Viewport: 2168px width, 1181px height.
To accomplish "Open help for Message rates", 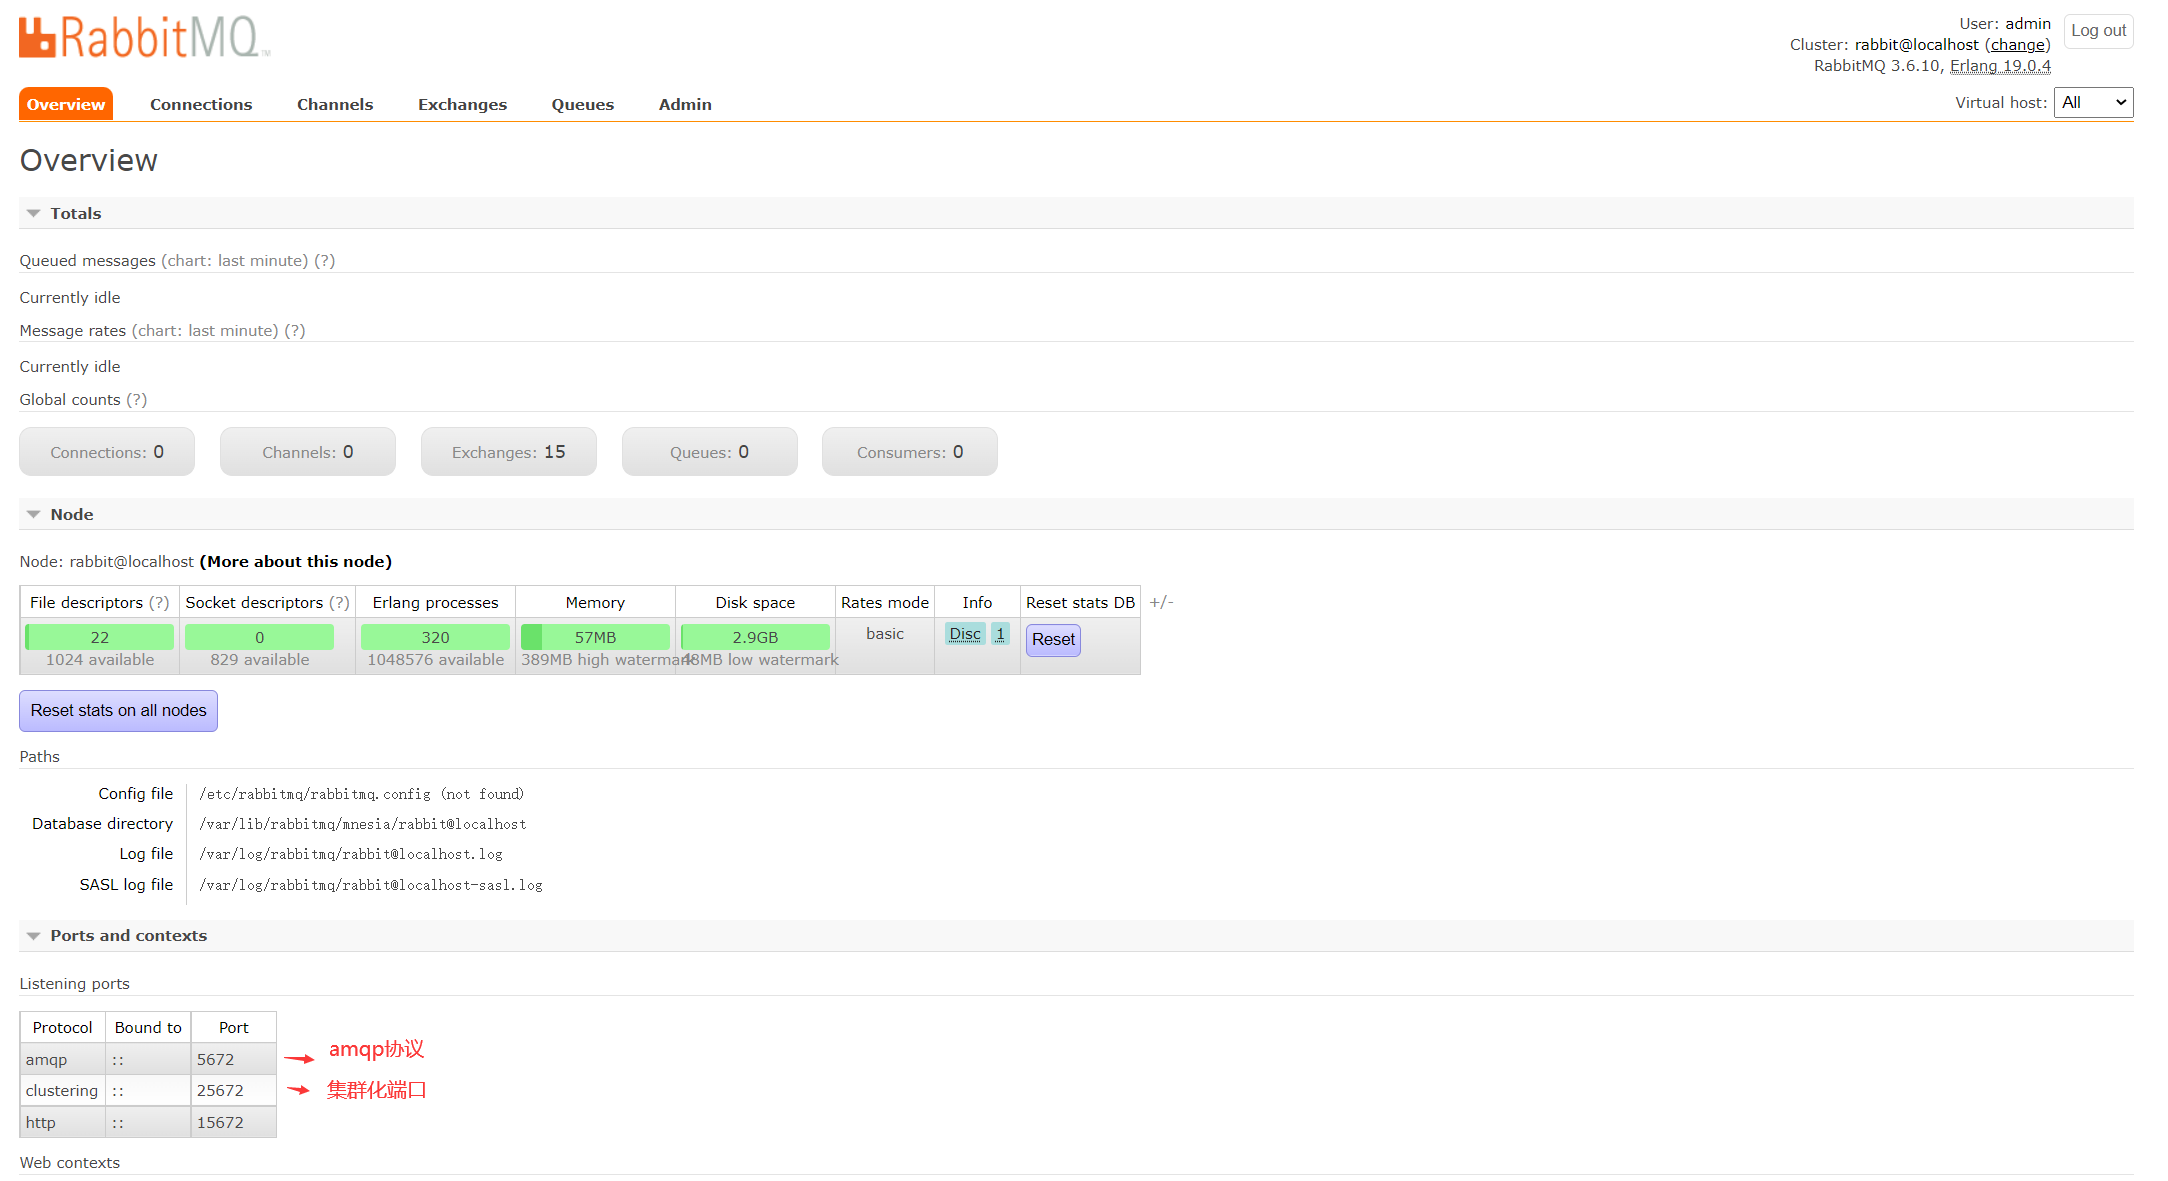I will point(295,331).
